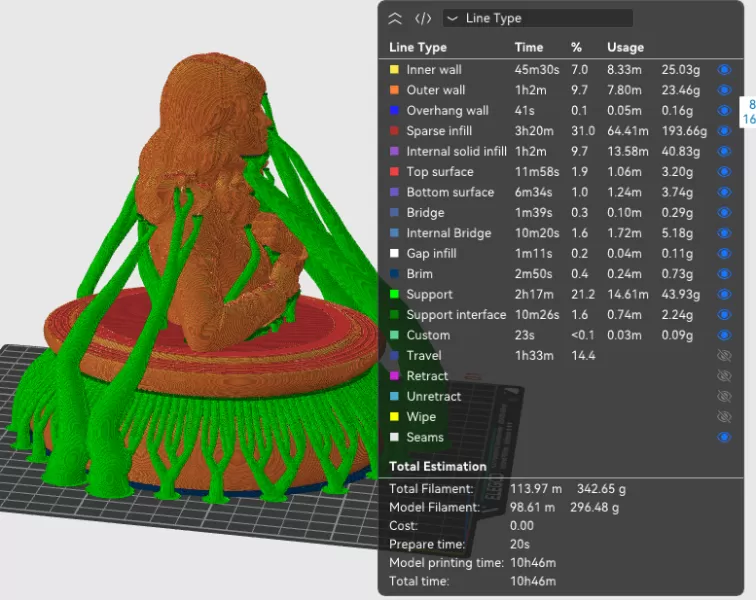Hide Inner wall lines with eye icon
This screenshot has width=756, height=600.
coord(725,70)
